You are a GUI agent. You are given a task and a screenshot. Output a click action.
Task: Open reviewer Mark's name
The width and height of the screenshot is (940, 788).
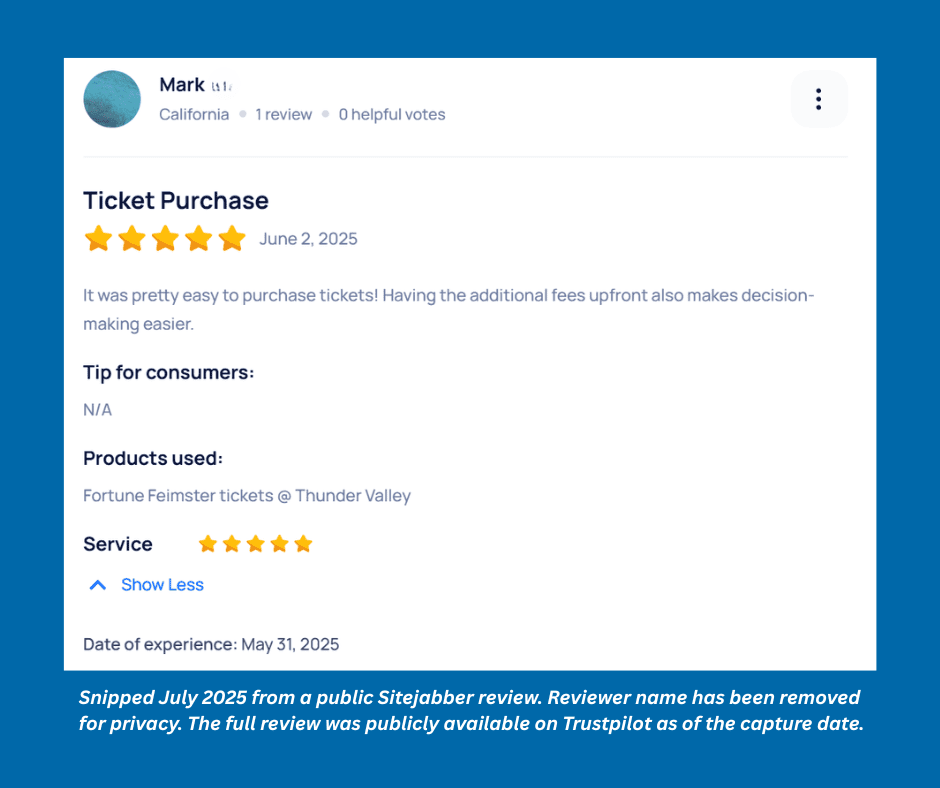click(x=182, y=85)
